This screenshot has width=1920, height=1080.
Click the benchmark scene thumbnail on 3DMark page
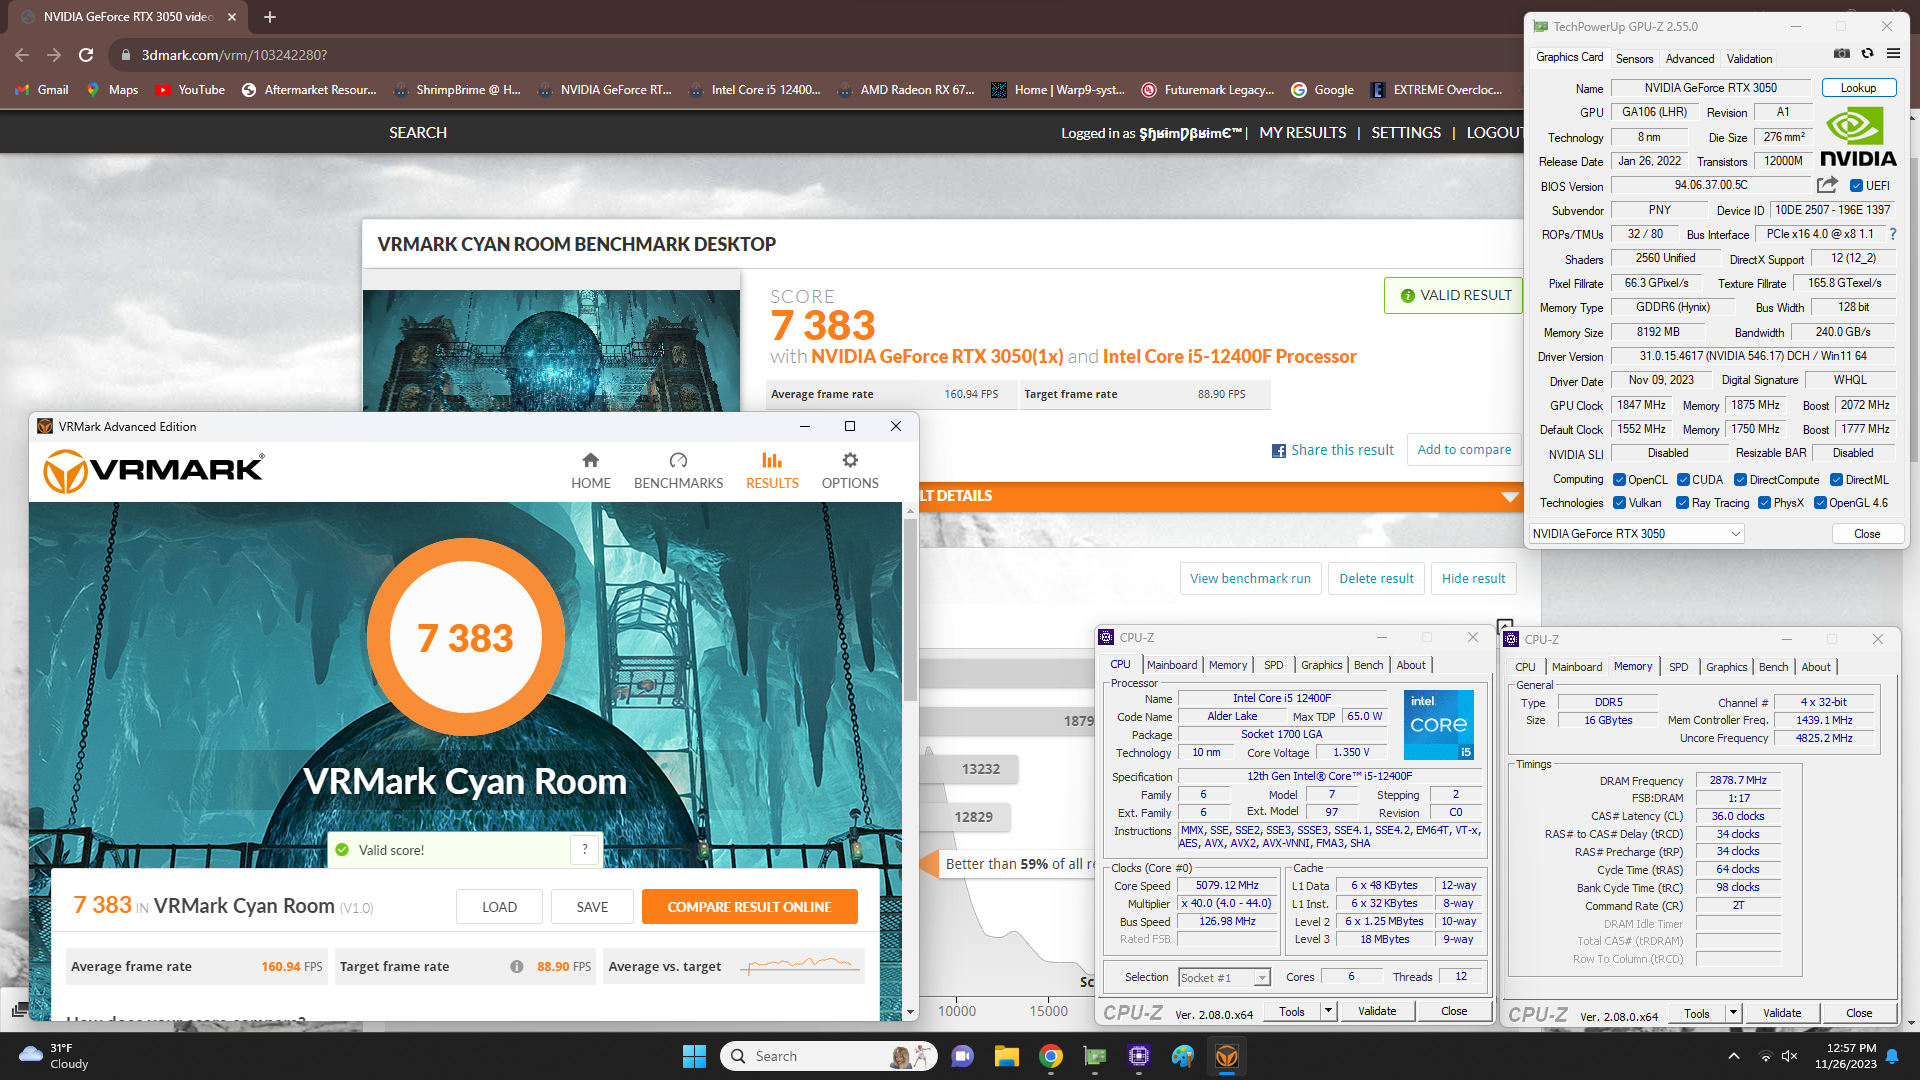pyautogui.click(x=551, y=350)
